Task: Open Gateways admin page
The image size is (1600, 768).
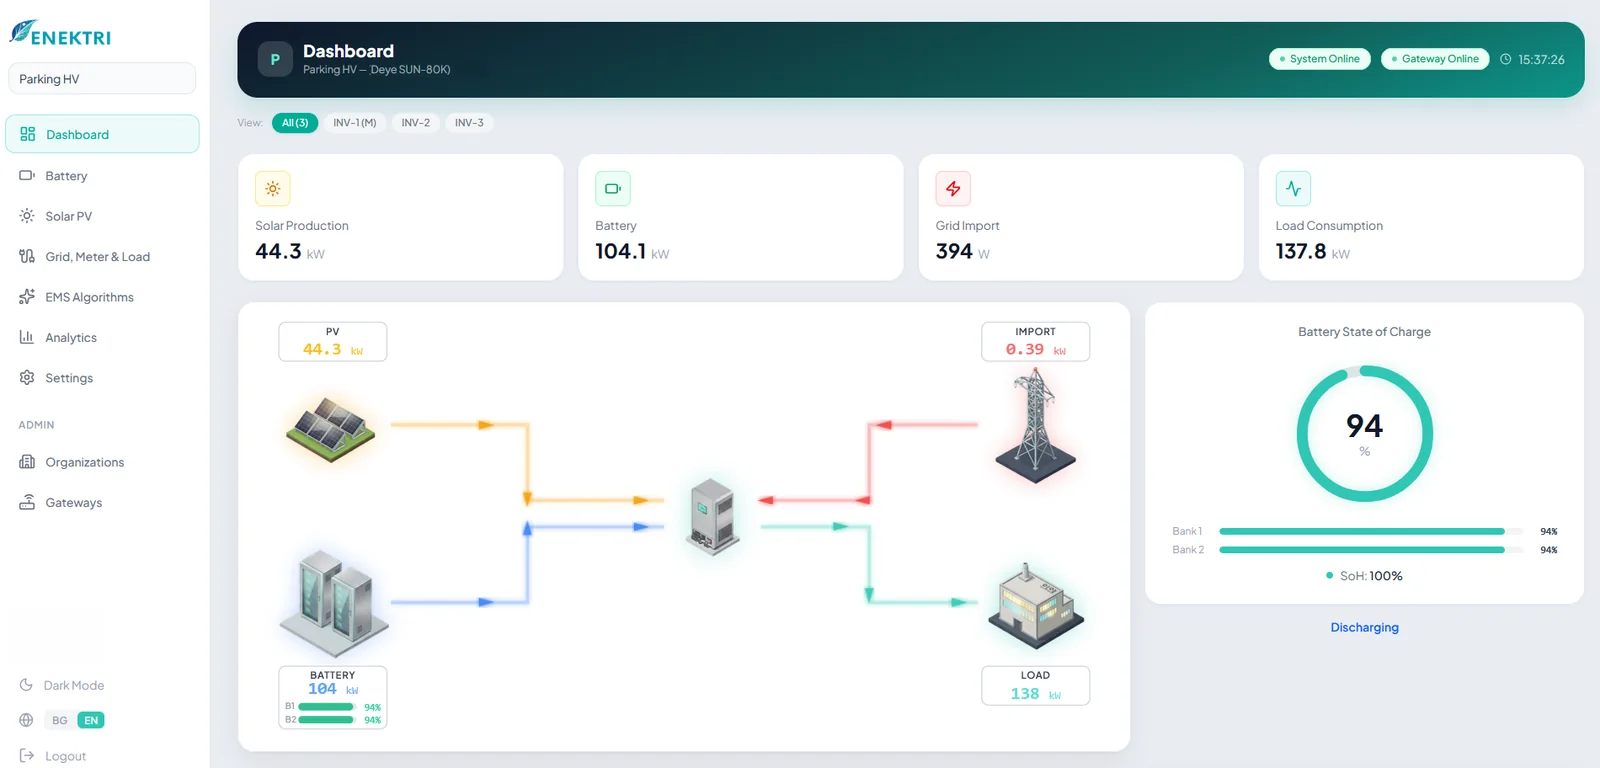Action: click(102, 503)
